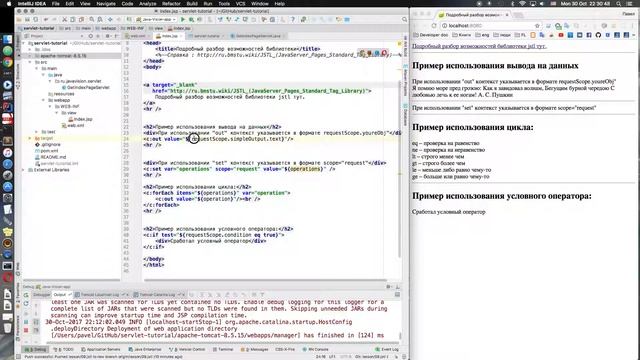Open Trash in the macOS dock

(8, 328)
